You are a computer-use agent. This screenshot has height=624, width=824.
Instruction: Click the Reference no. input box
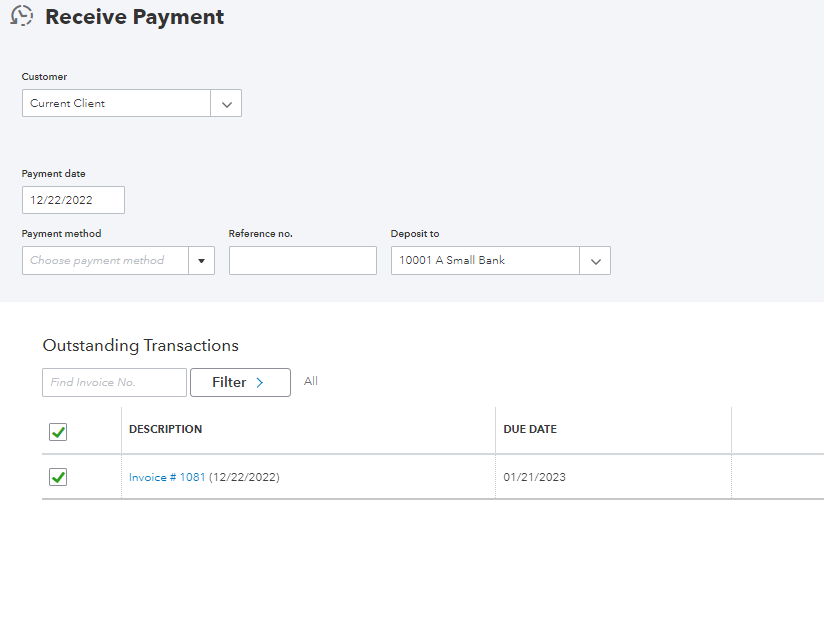[302, 260]
